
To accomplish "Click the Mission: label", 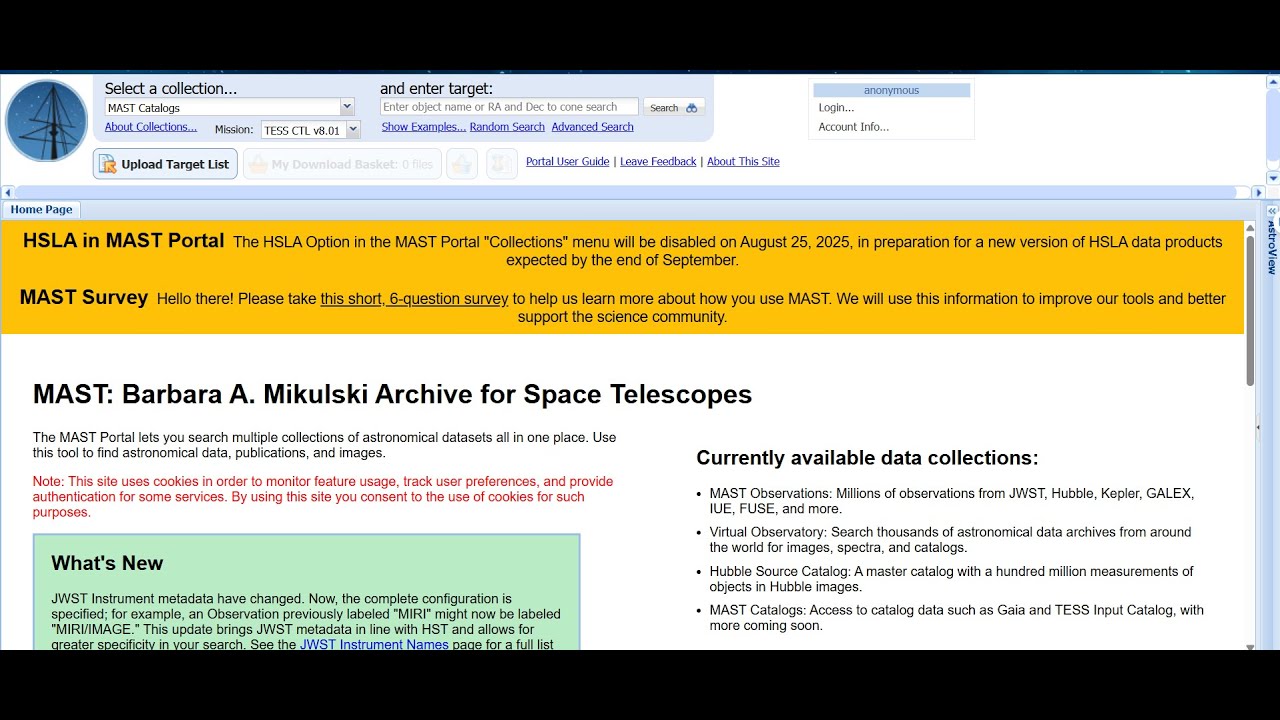I will click(x=234, y=130).
